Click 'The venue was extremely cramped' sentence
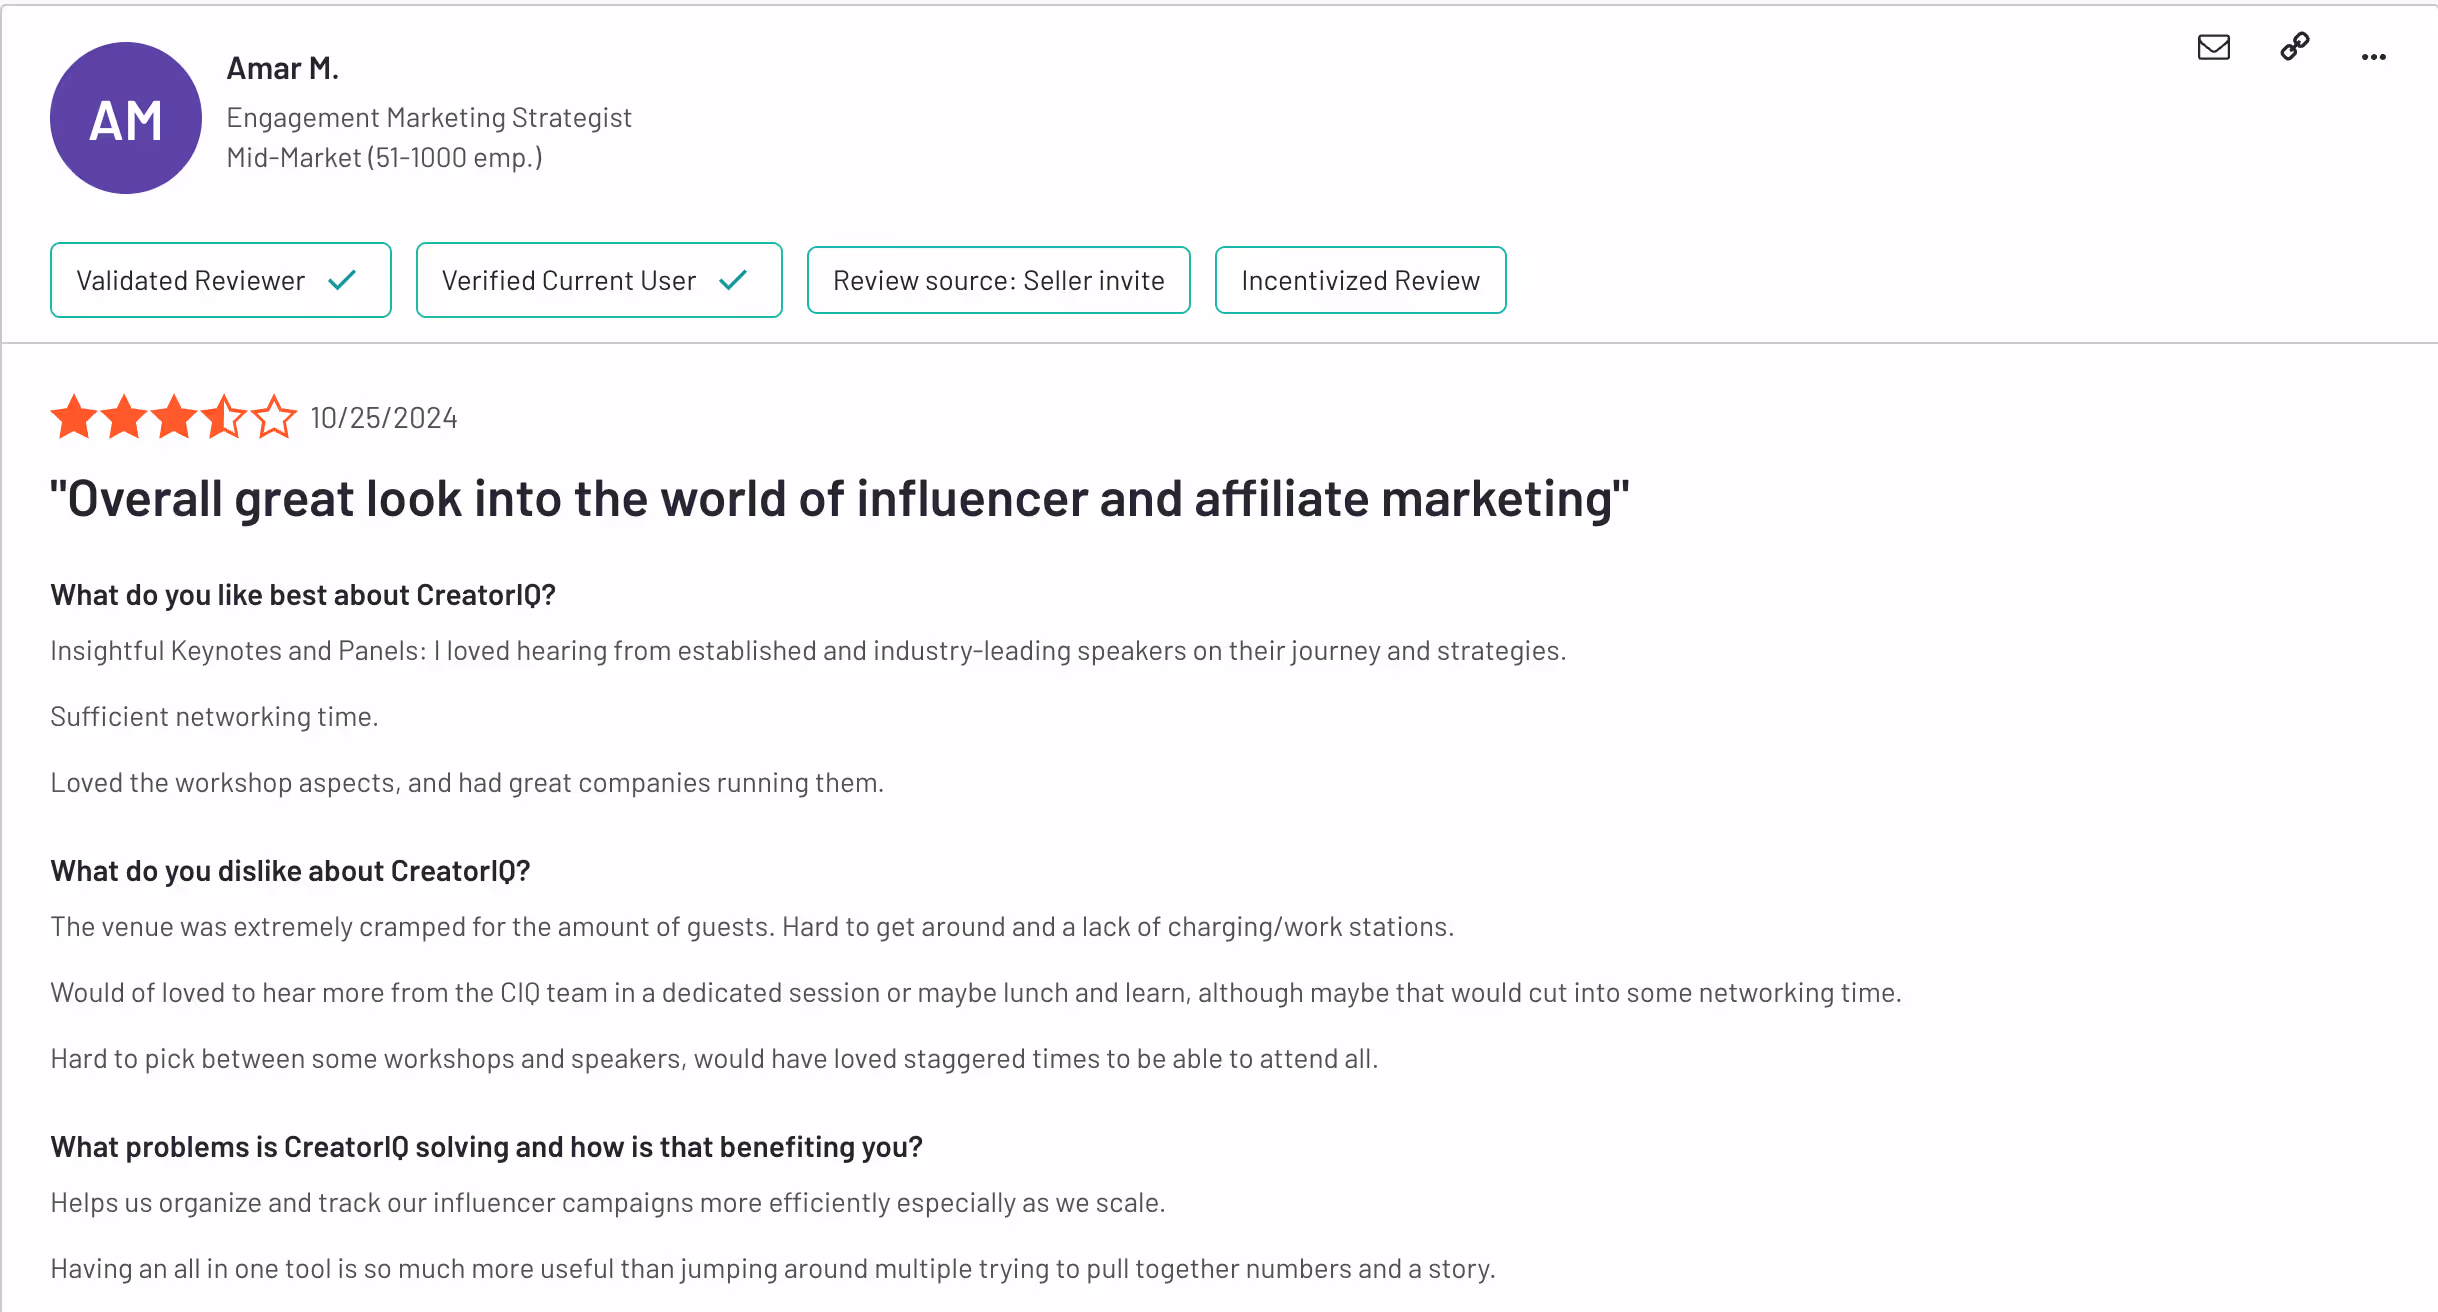Image resolution: width=2438 pixels, height=1312 pixels. coord(752,927)
